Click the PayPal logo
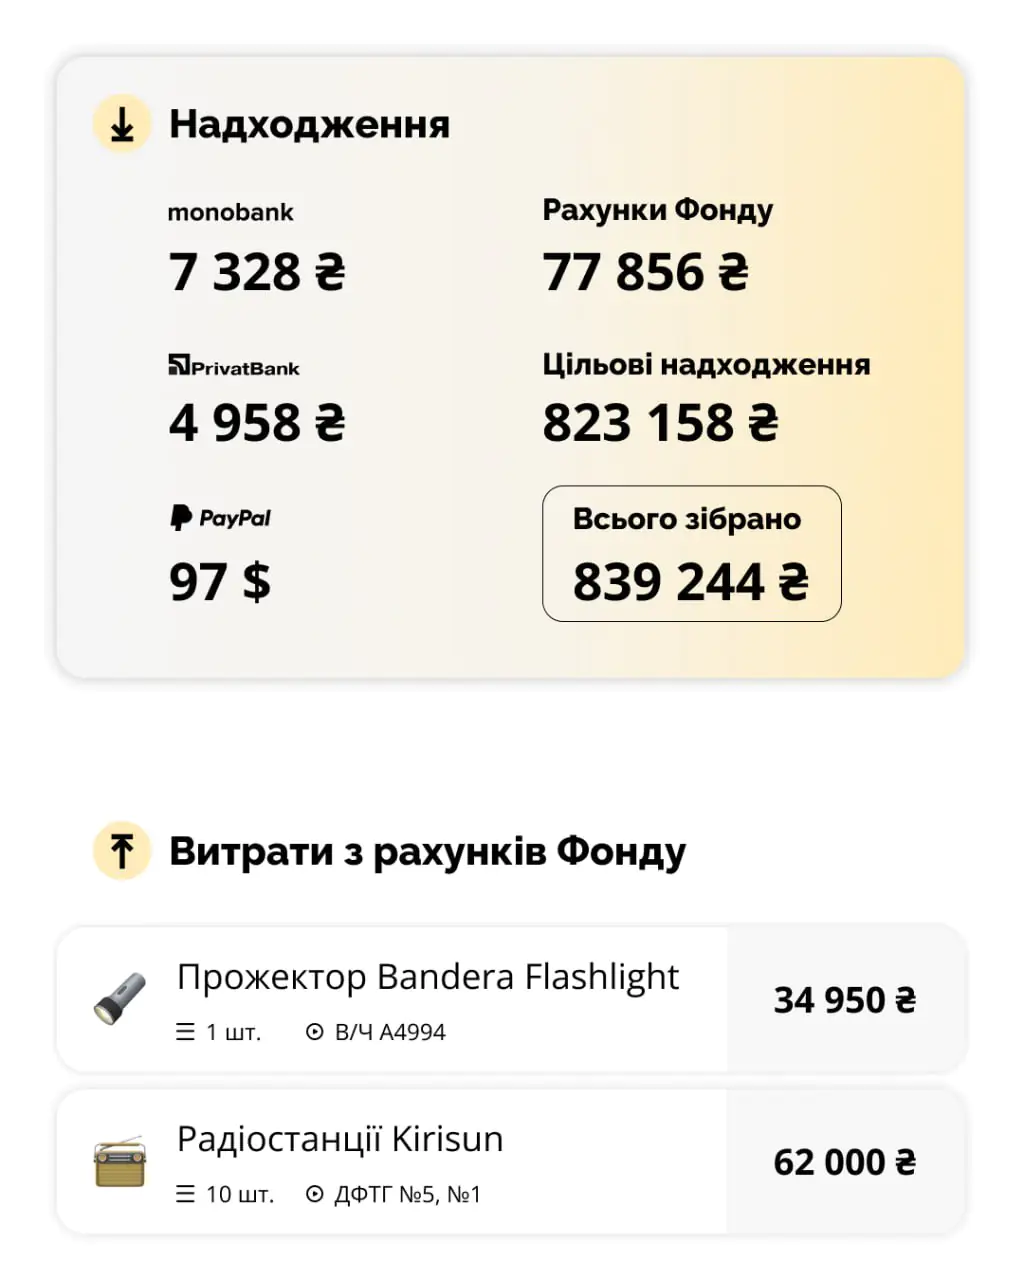 tap(220, 517)
